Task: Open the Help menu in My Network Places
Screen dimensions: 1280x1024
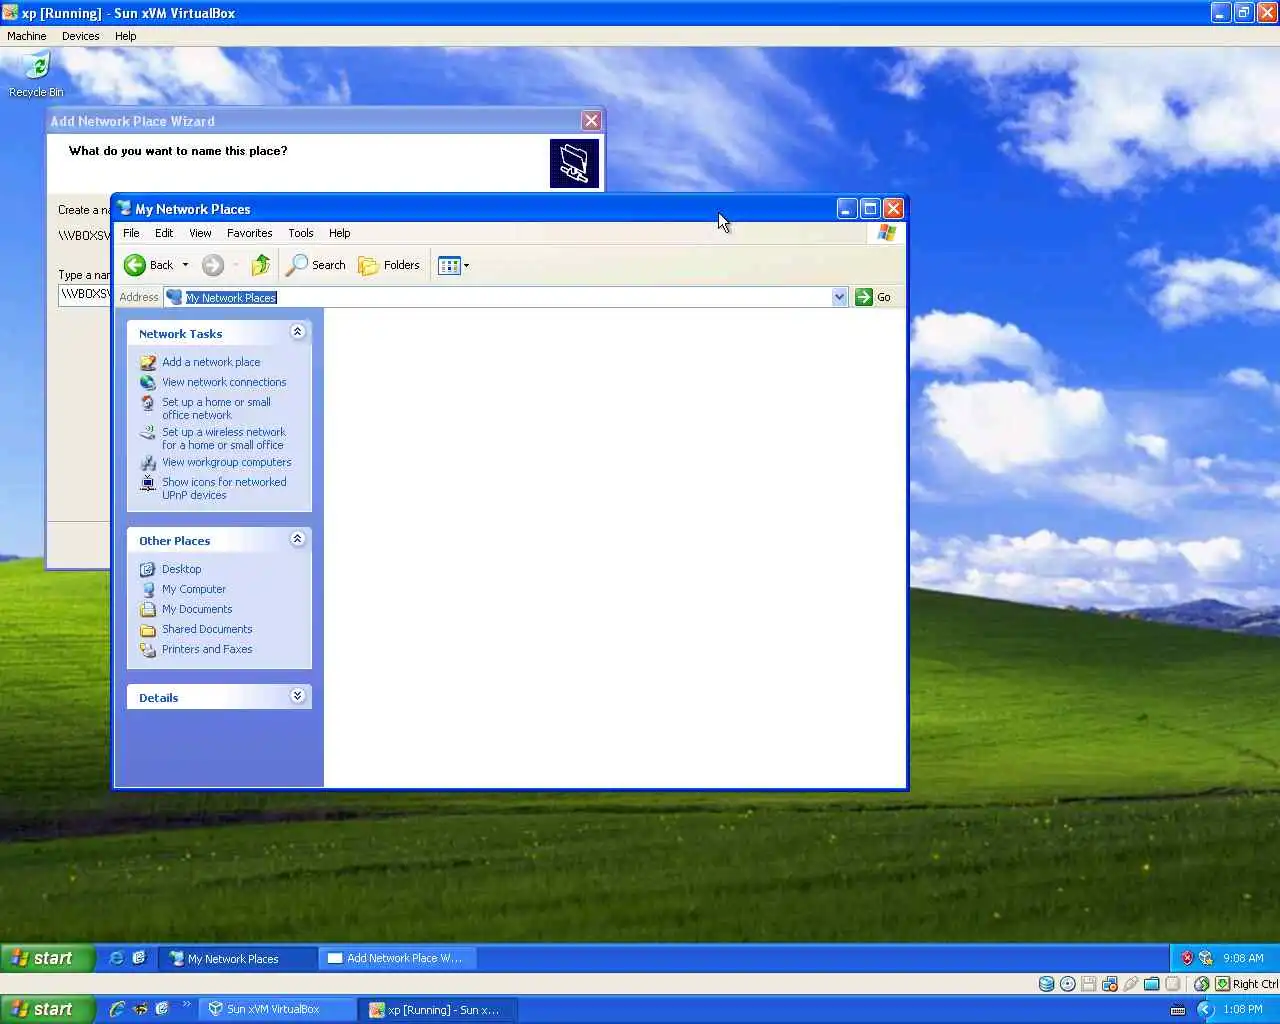Action: click(340, 233)
